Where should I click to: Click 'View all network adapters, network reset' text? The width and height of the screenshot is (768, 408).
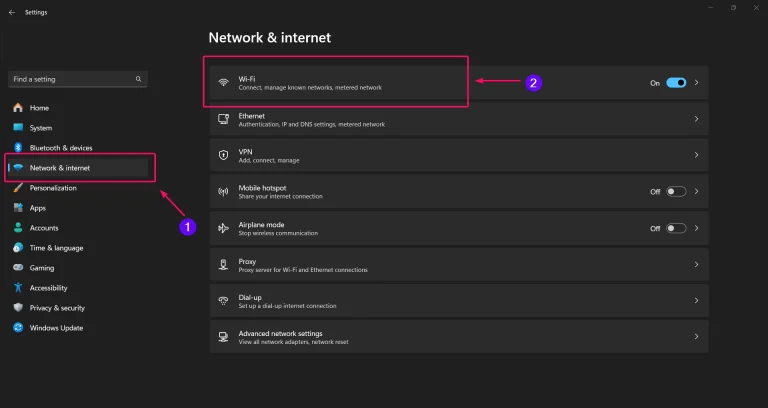coord(293,342)
